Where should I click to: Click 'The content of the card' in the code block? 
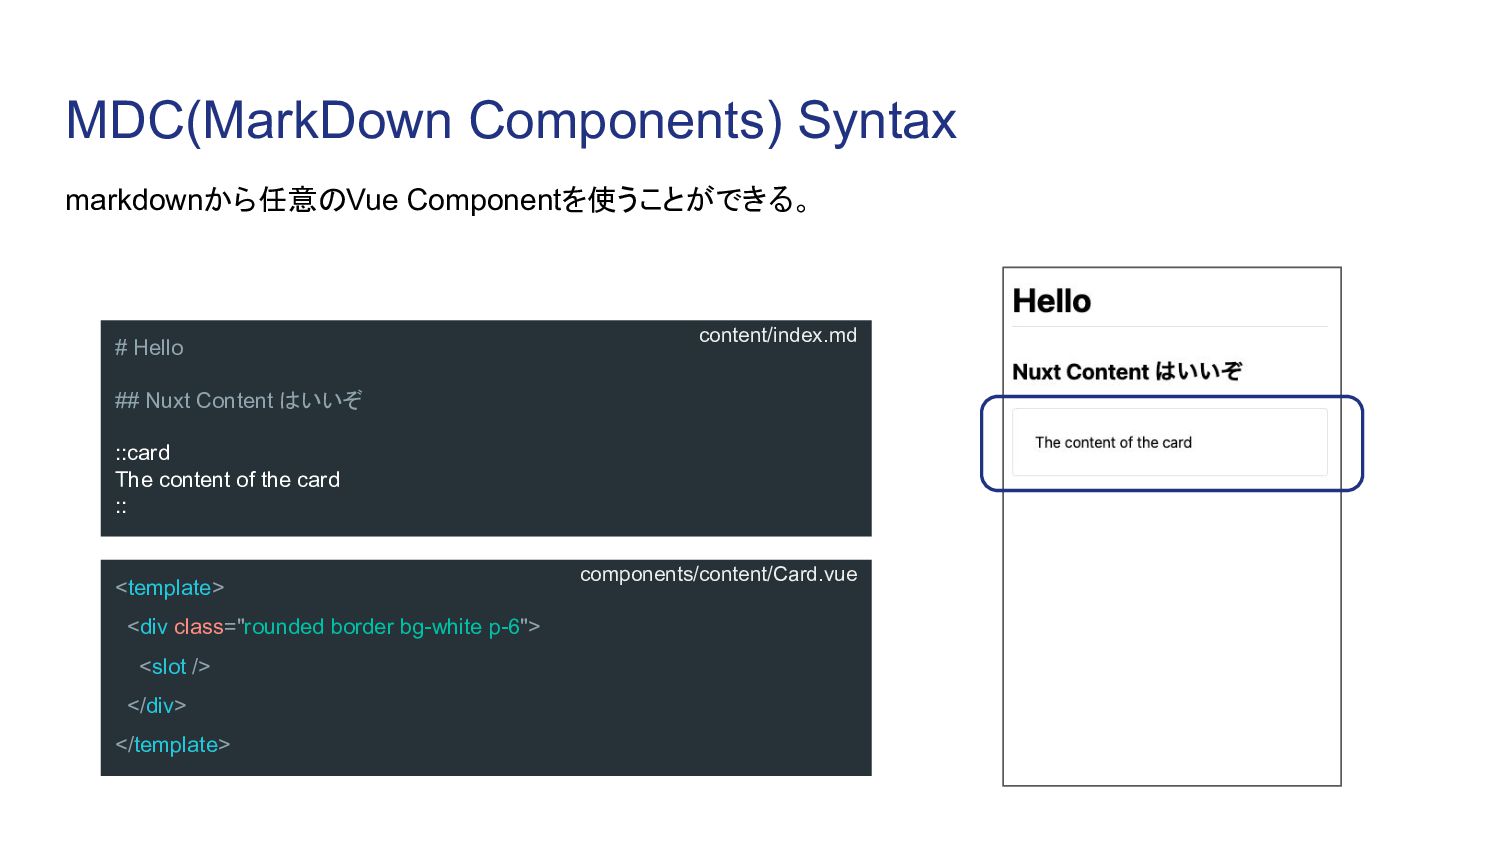(x=227, y=479)
